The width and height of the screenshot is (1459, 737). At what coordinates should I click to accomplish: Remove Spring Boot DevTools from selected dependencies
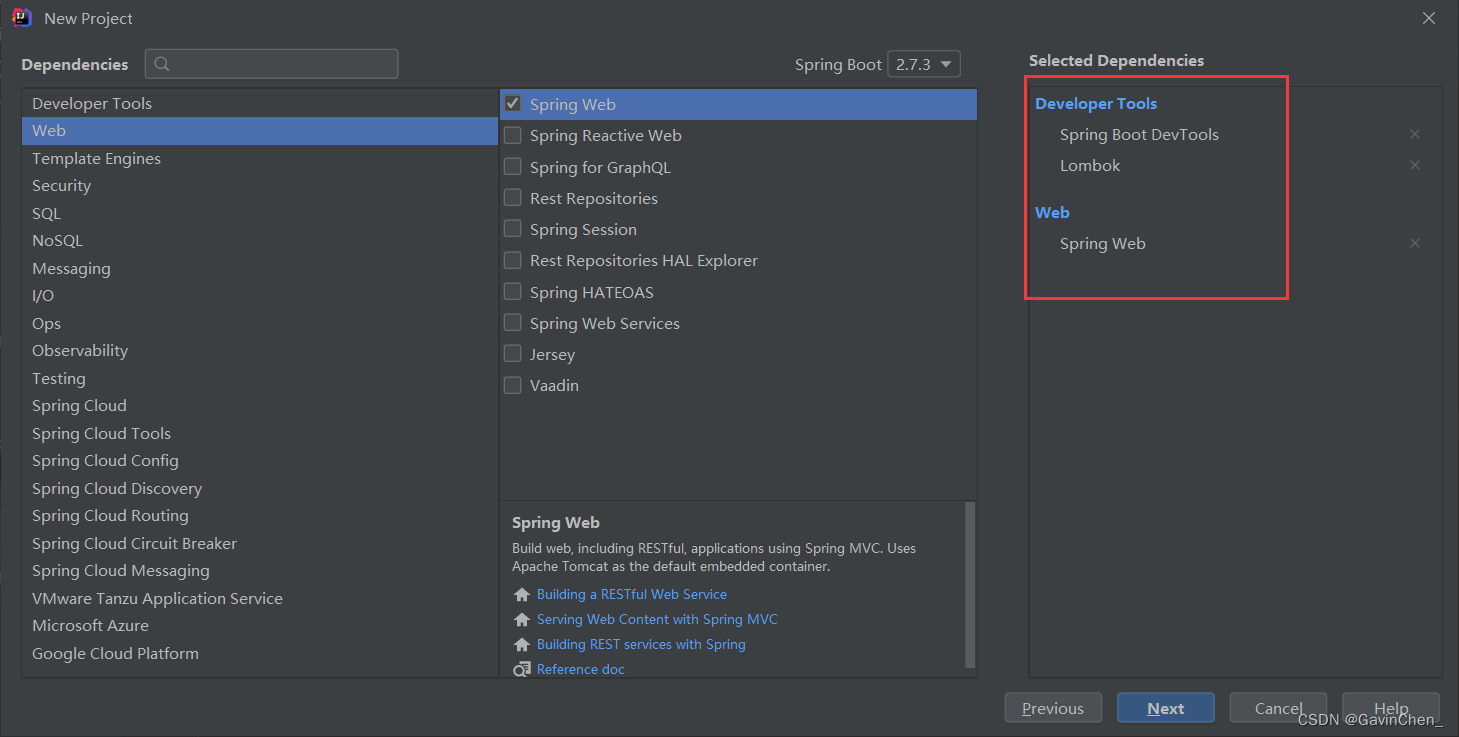tap(1414, 134)
